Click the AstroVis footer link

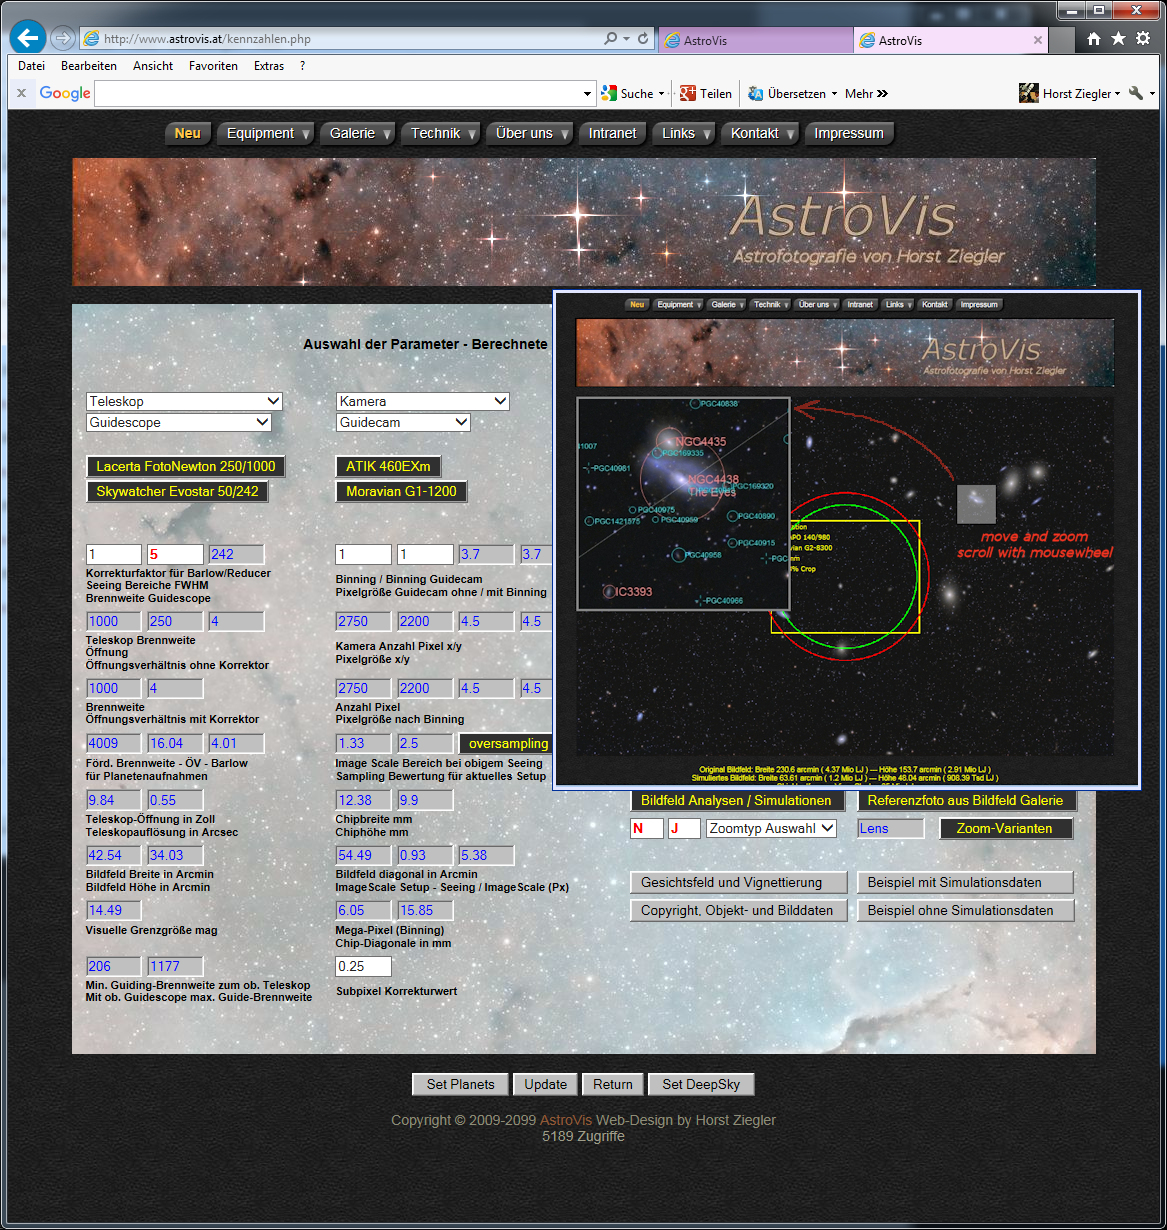tap(566, 1120)
